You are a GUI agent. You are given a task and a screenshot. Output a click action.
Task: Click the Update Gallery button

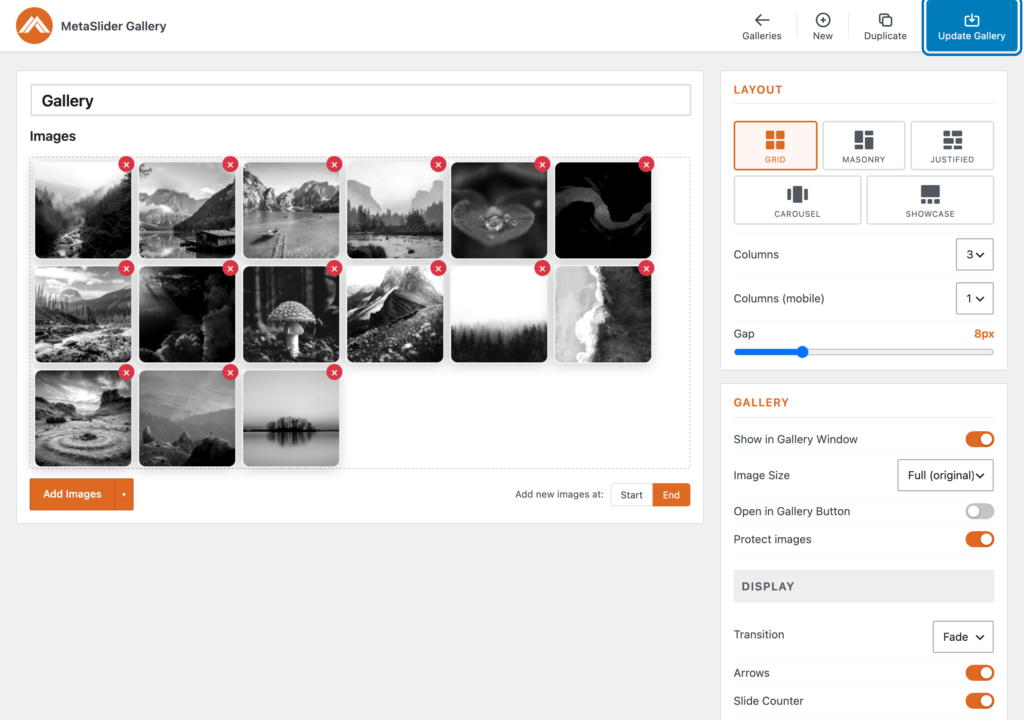click(971, 27)
